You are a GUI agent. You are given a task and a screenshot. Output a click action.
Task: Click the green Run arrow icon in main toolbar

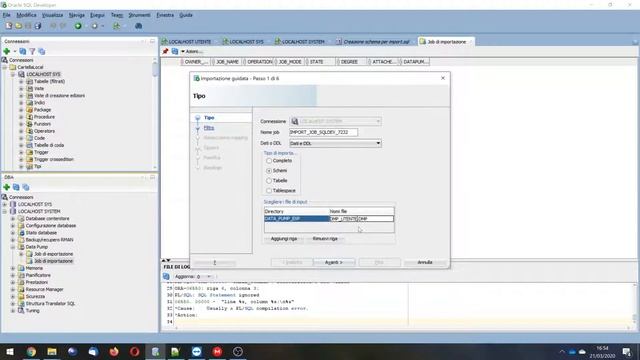click(78, 26)
